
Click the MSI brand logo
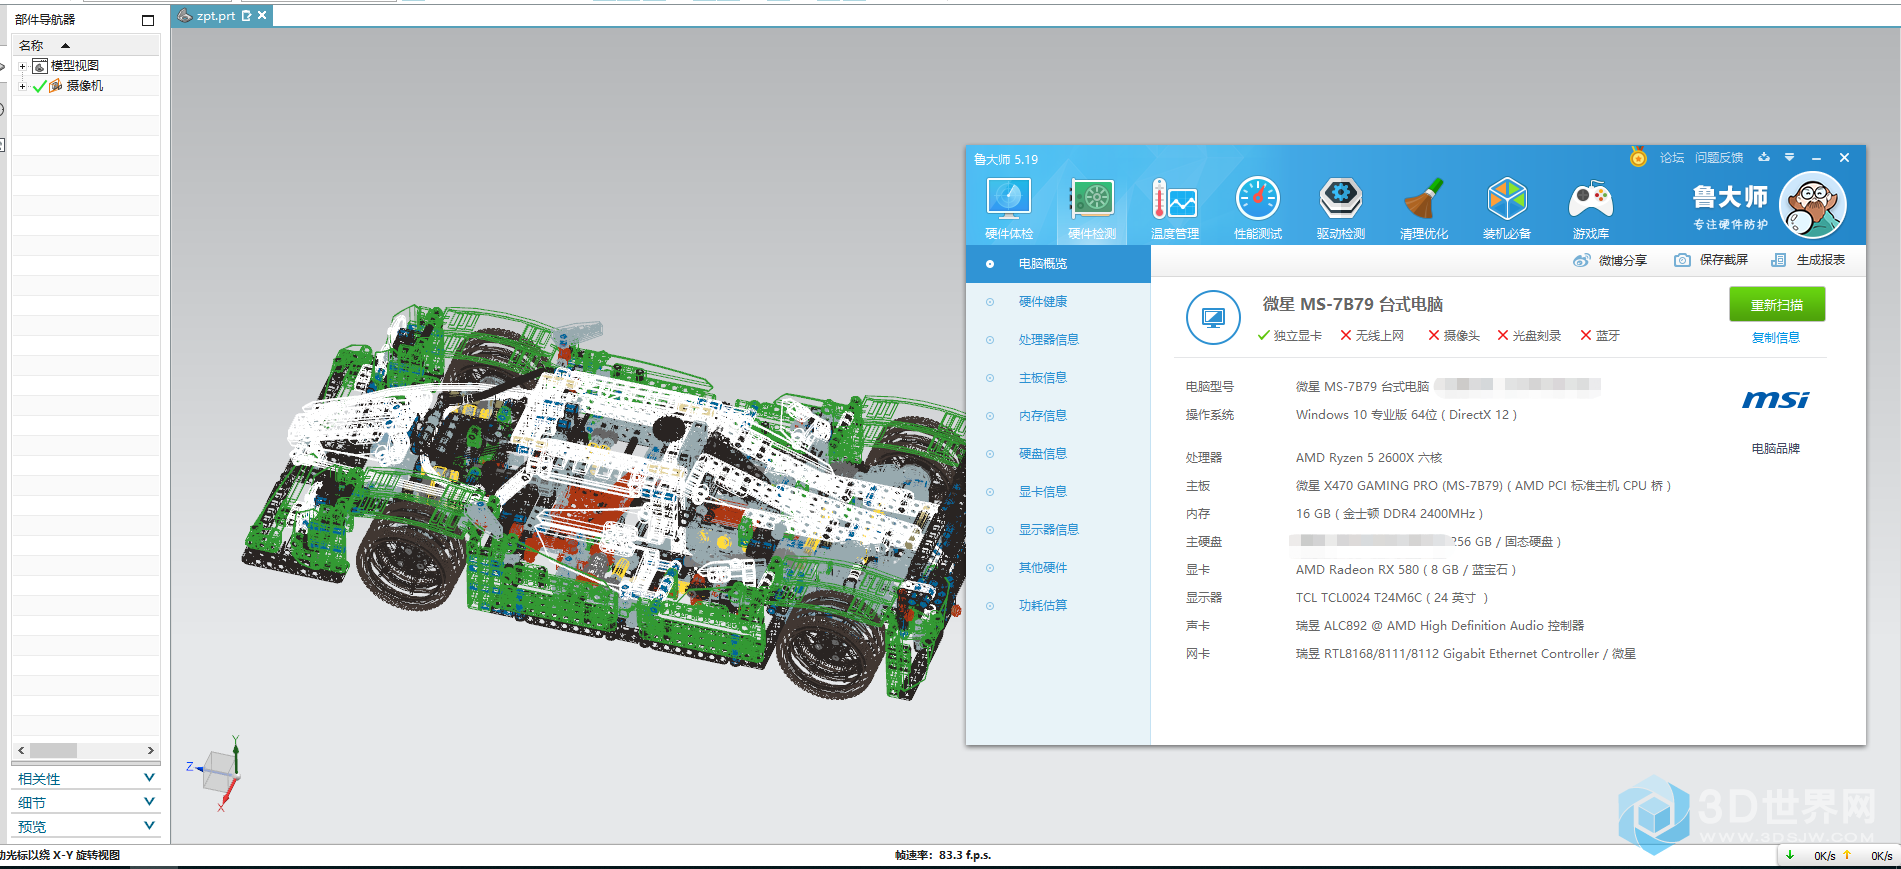(1776, 400)
